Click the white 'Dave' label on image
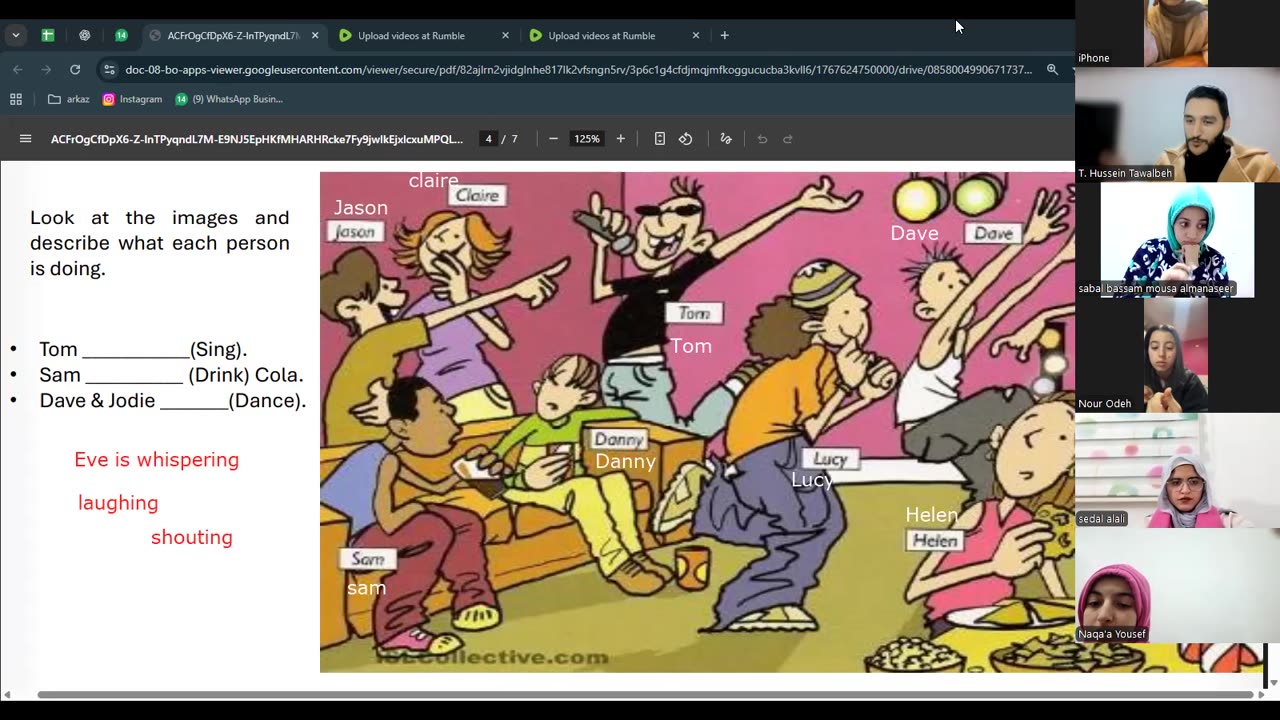The height and width of the screenshot is (720, 1280). tap(915, 233)
